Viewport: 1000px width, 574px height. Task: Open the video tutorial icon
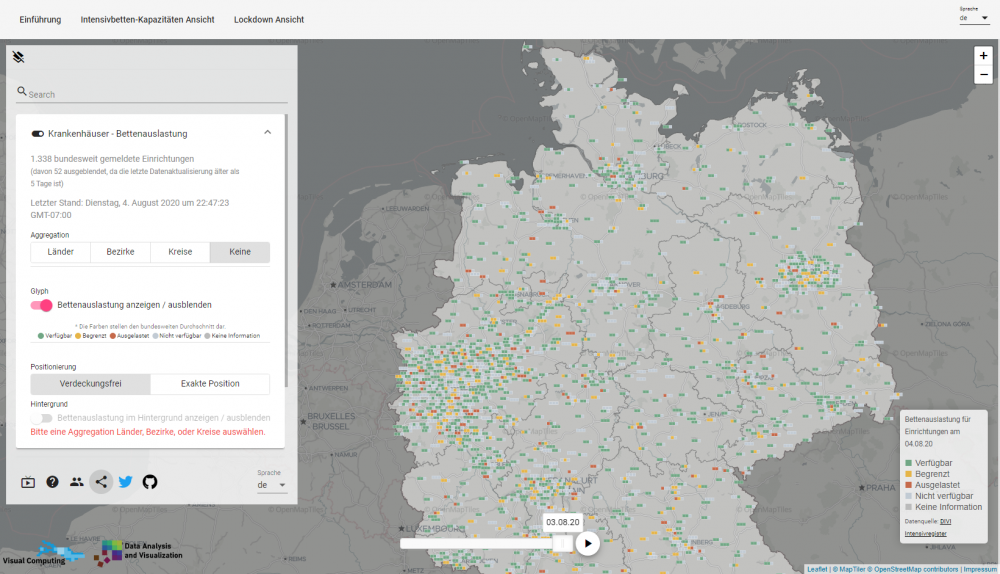[28, 482]
